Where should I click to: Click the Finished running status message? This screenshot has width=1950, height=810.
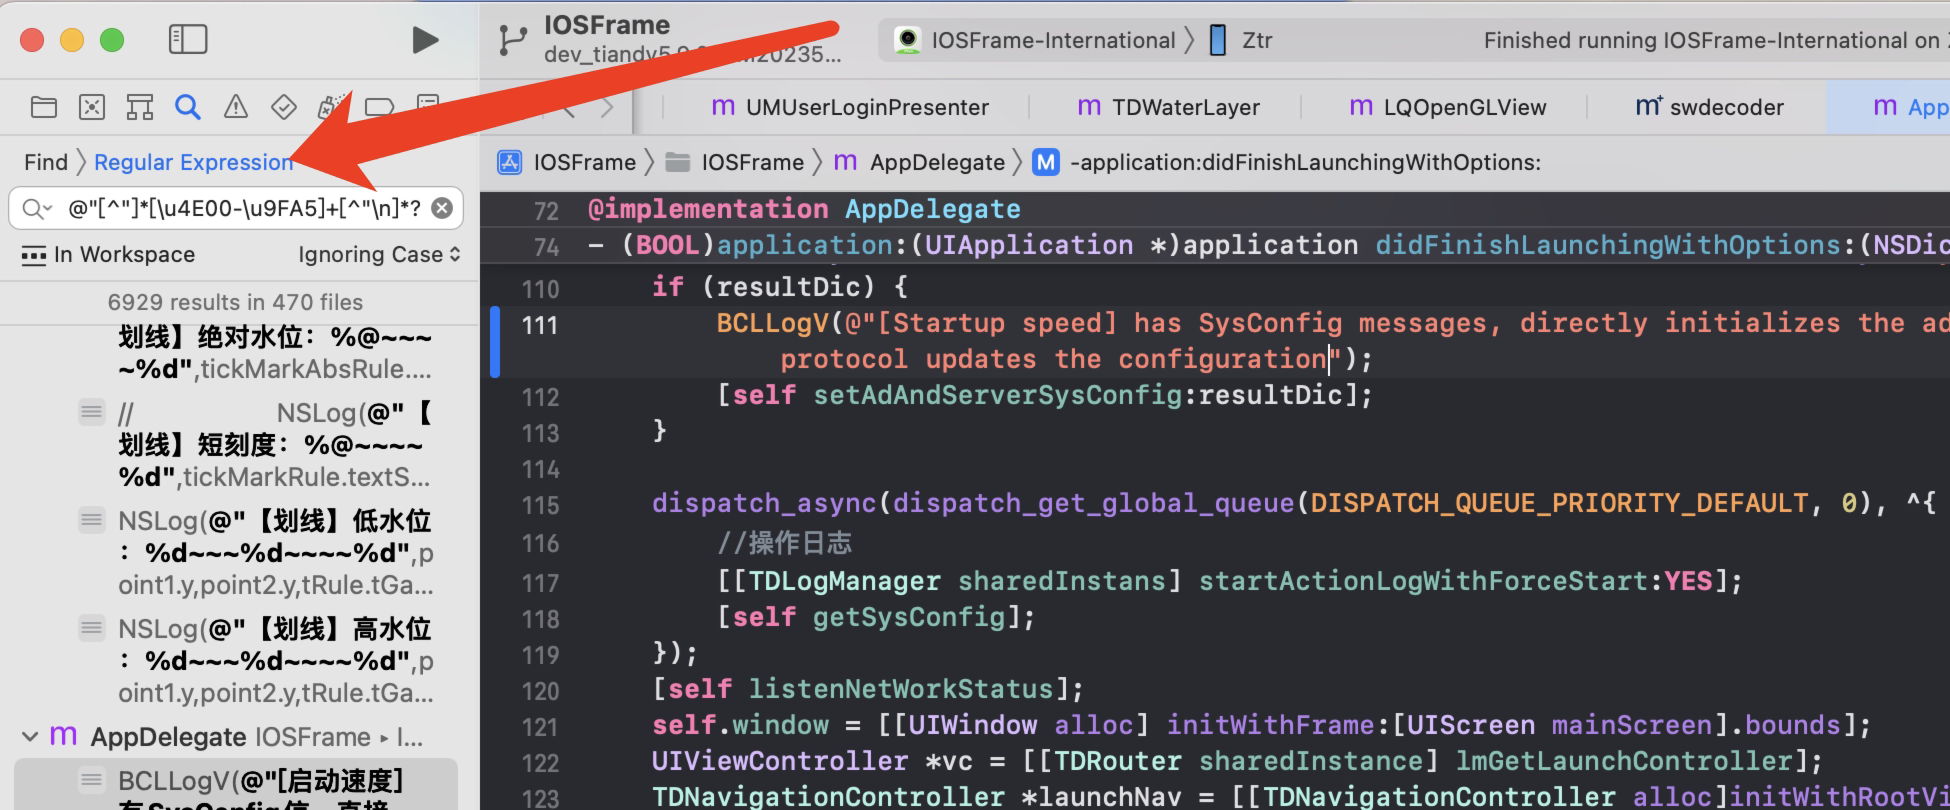[x=1715, y=40]
